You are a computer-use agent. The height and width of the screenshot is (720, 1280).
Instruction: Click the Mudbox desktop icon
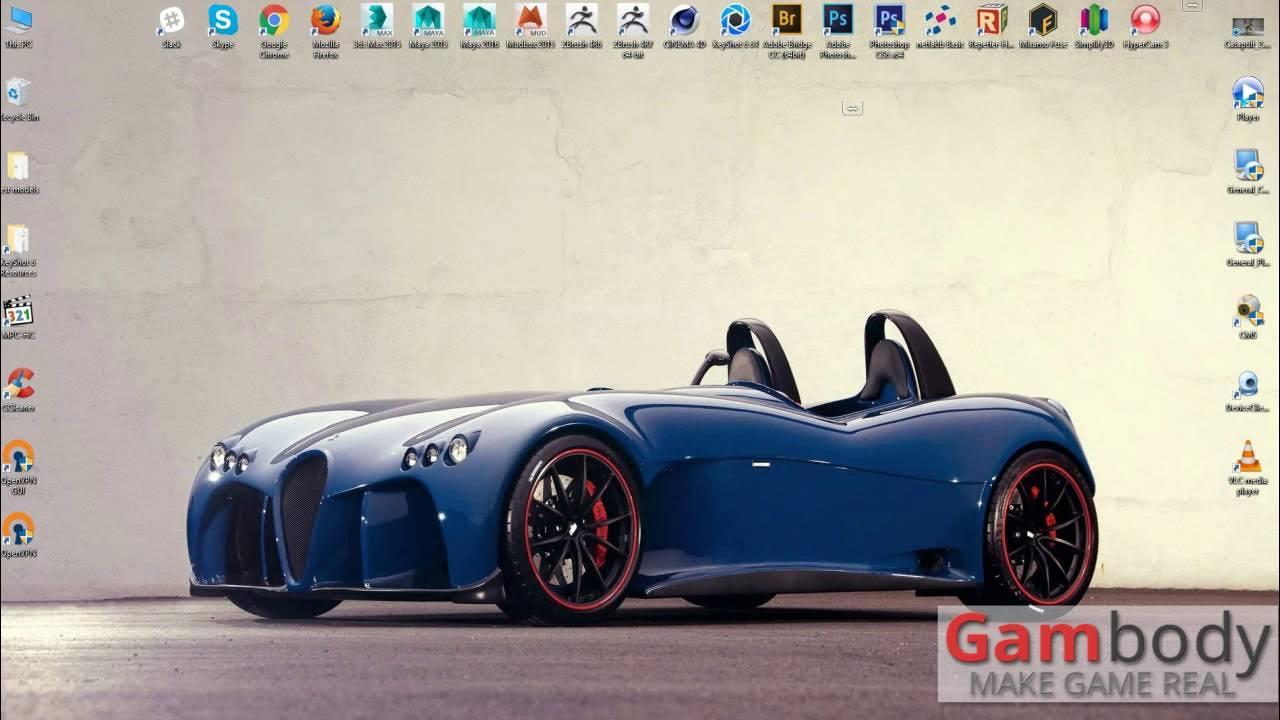(x=530, y=21)
